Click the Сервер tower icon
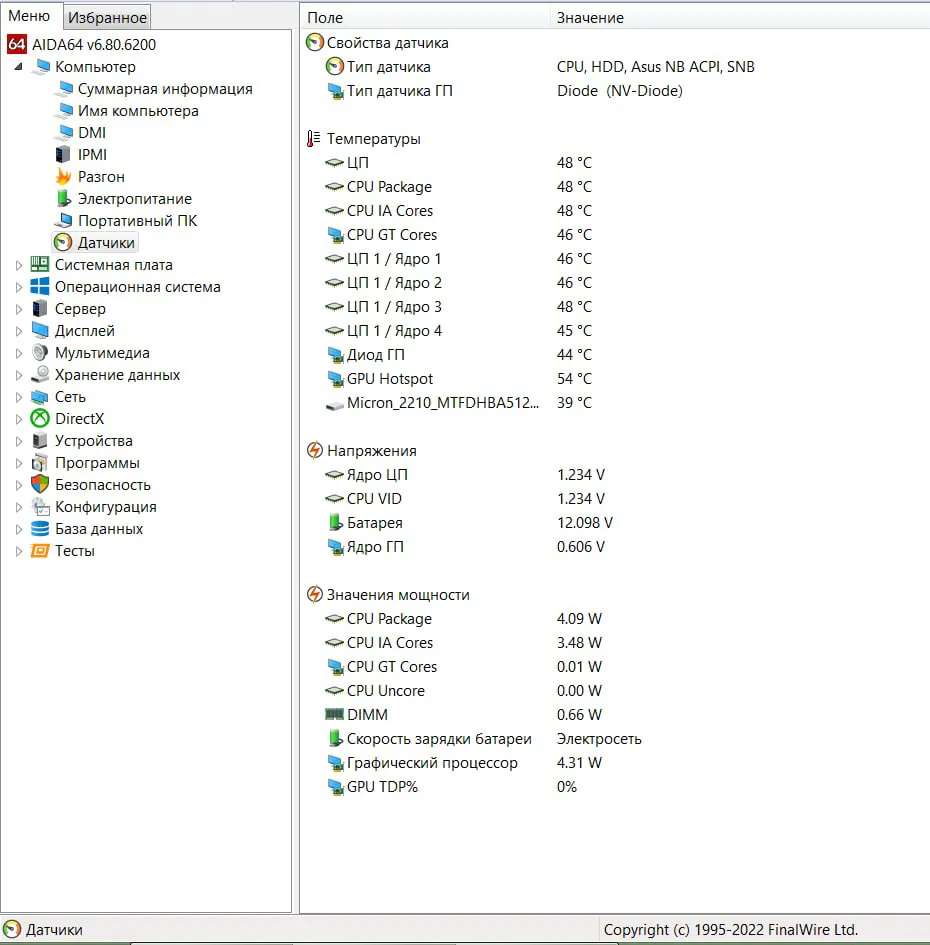This screenshot has height=945, width=930. pyautogui.click(x=40, y=309)
